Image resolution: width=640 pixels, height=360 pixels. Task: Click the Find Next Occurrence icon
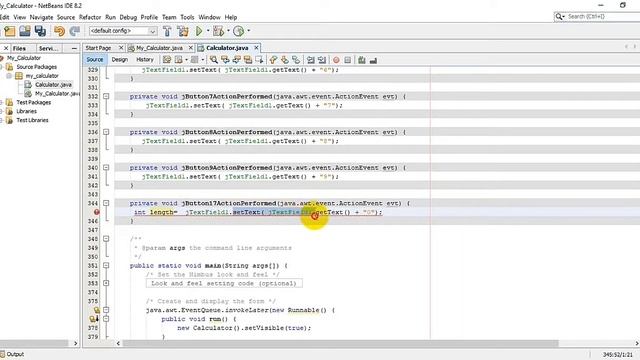[x=236, y=60]
